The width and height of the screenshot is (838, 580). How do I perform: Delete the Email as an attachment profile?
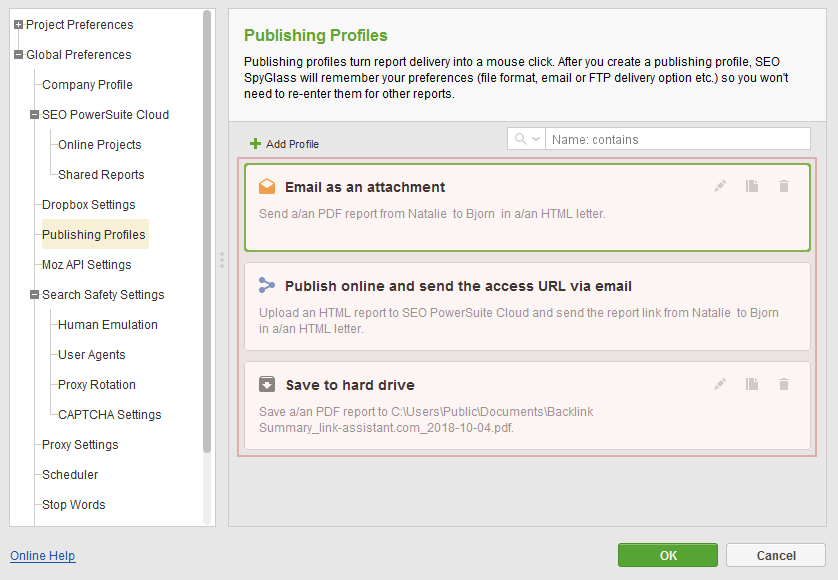[x=783, y=186]
